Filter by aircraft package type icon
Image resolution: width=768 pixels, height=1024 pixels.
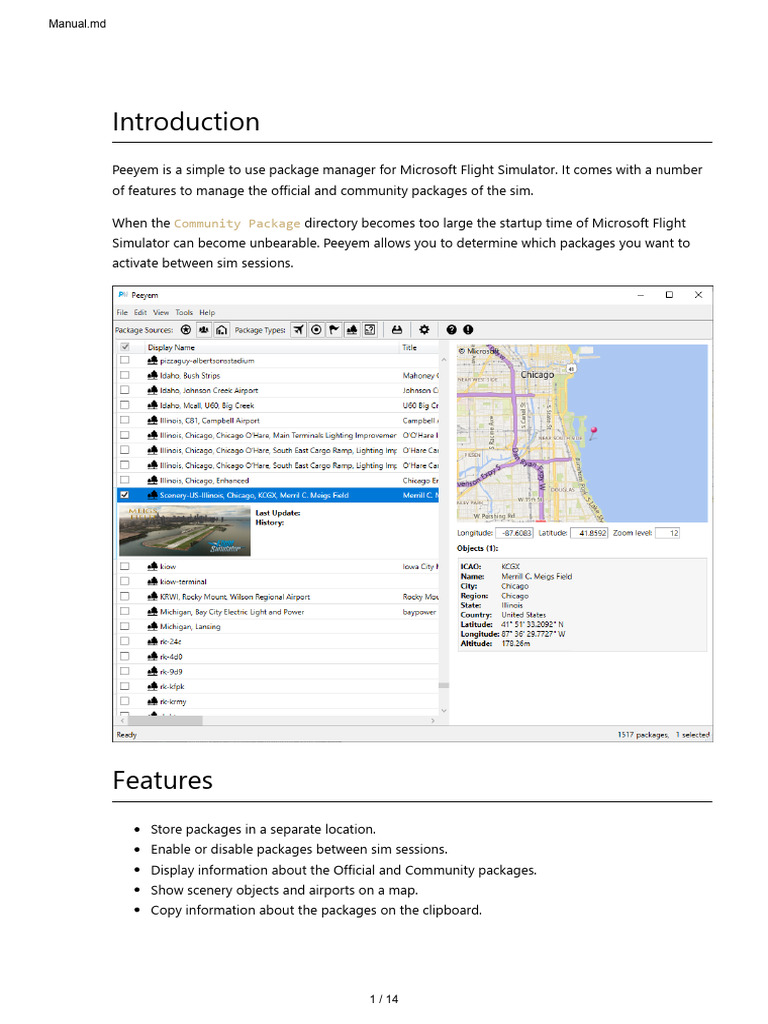(x=299, y=329)
